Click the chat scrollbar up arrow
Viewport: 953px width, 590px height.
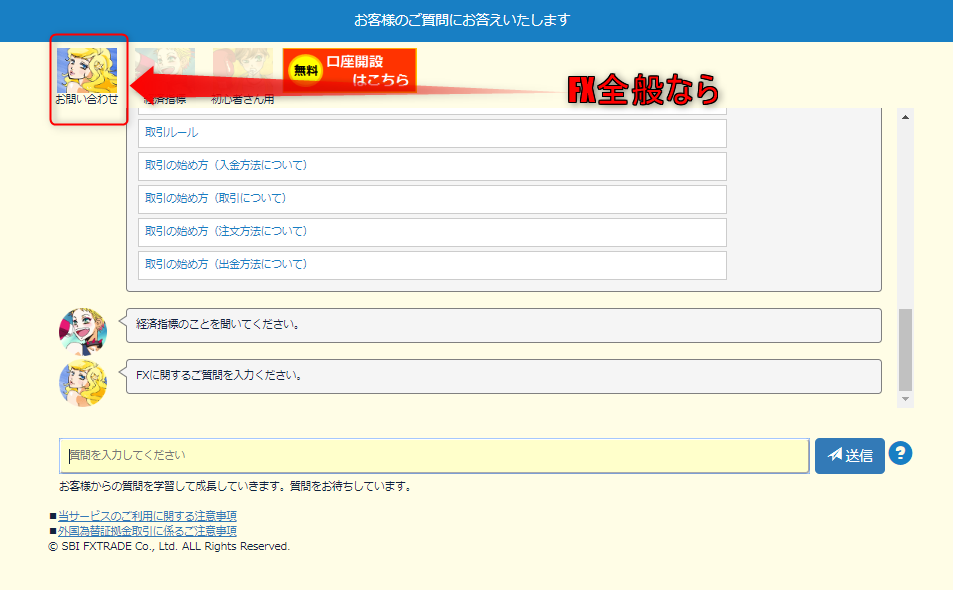(x=906, y=117)
